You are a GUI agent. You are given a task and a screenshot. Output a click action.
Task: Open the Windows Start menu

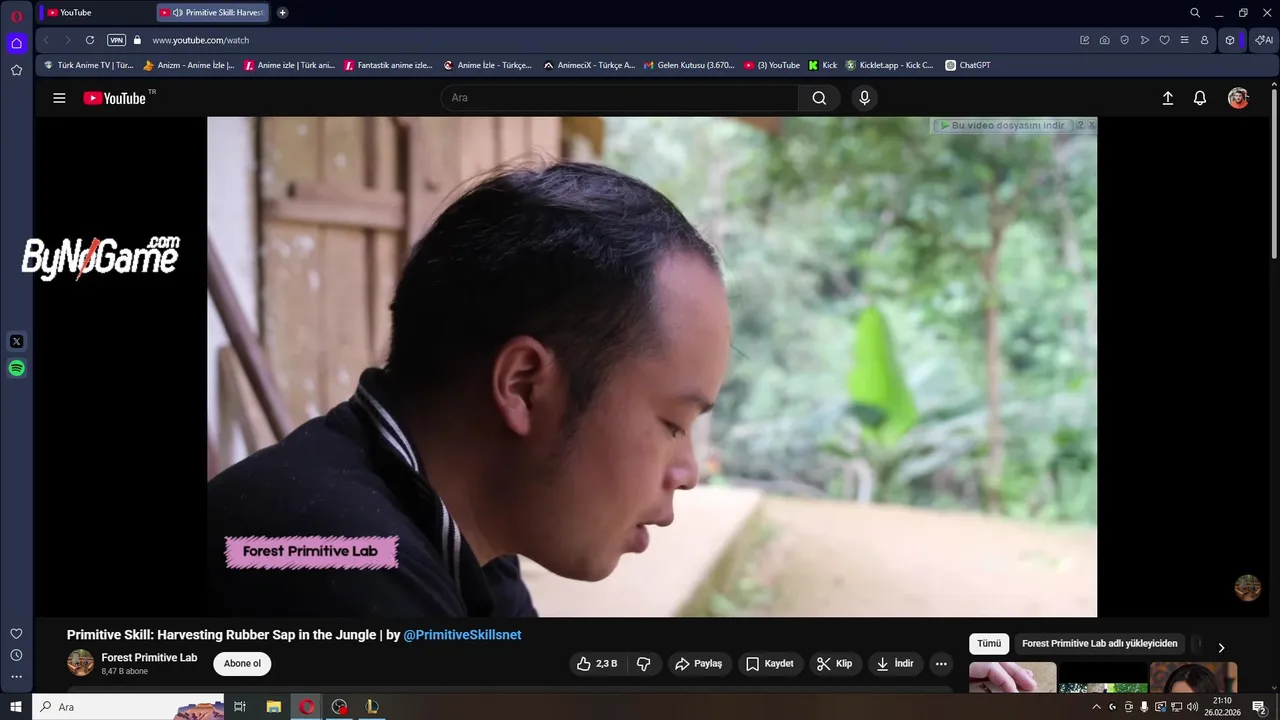(16, 707)
